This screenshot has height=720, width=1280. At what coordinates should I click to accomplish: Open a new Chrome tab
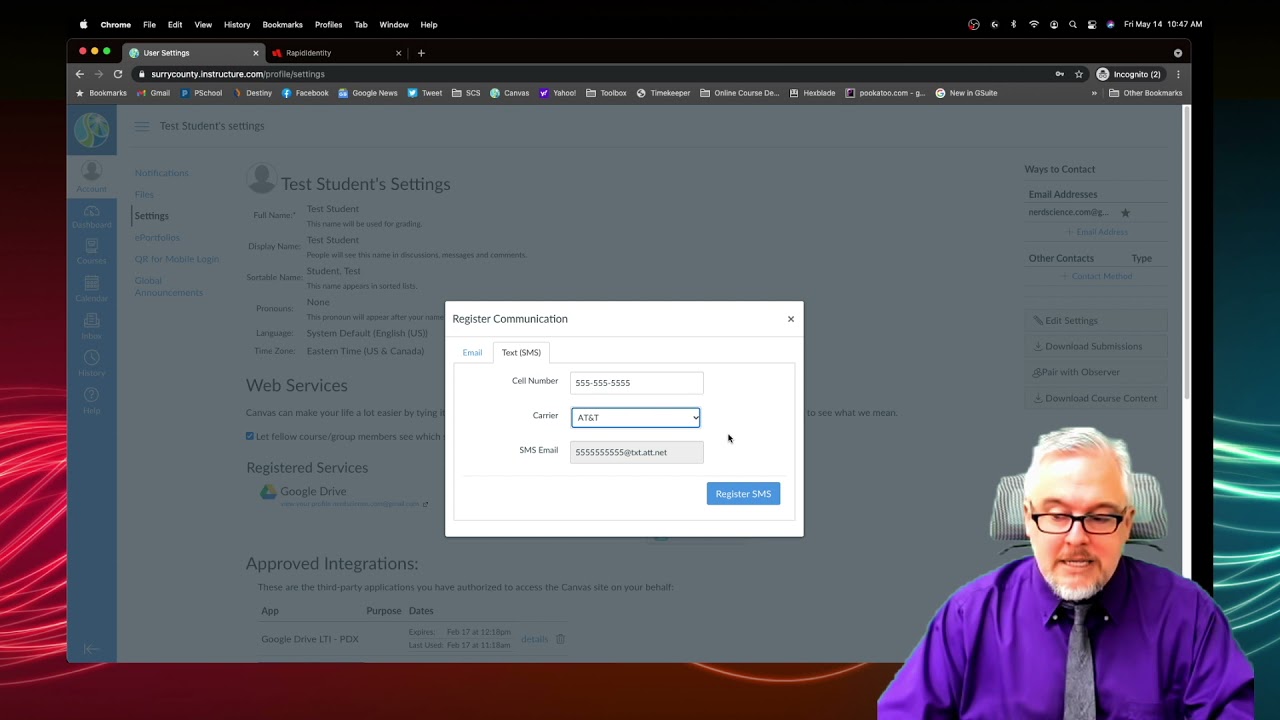click(x=421, y=53)
